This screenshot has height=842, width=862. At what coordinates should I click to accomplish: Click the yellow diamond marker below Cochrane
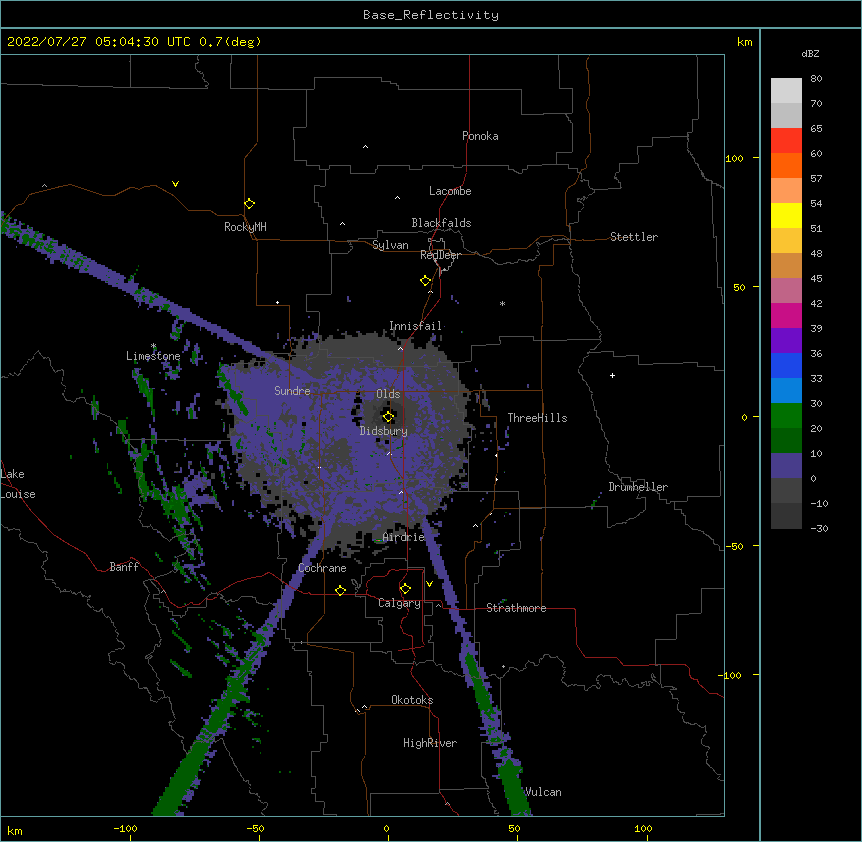coord(340,590)
